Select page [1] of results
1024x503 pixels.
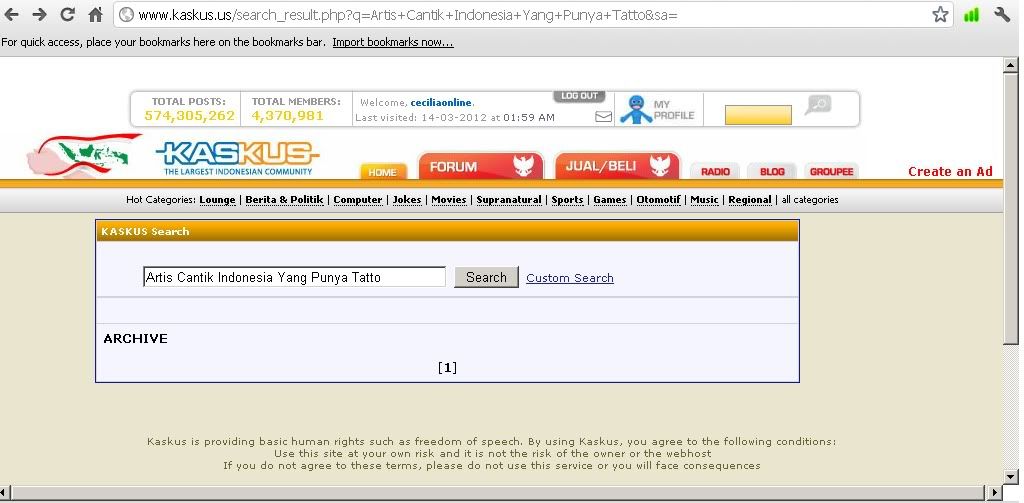coord(447,368)
